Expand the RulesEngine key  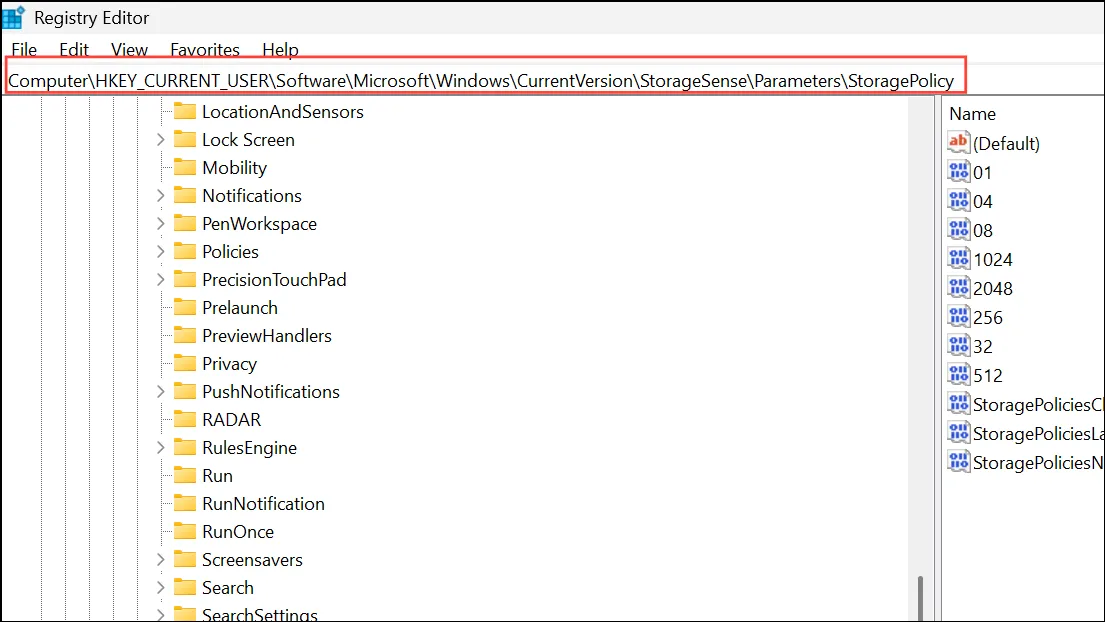[160, 447]
